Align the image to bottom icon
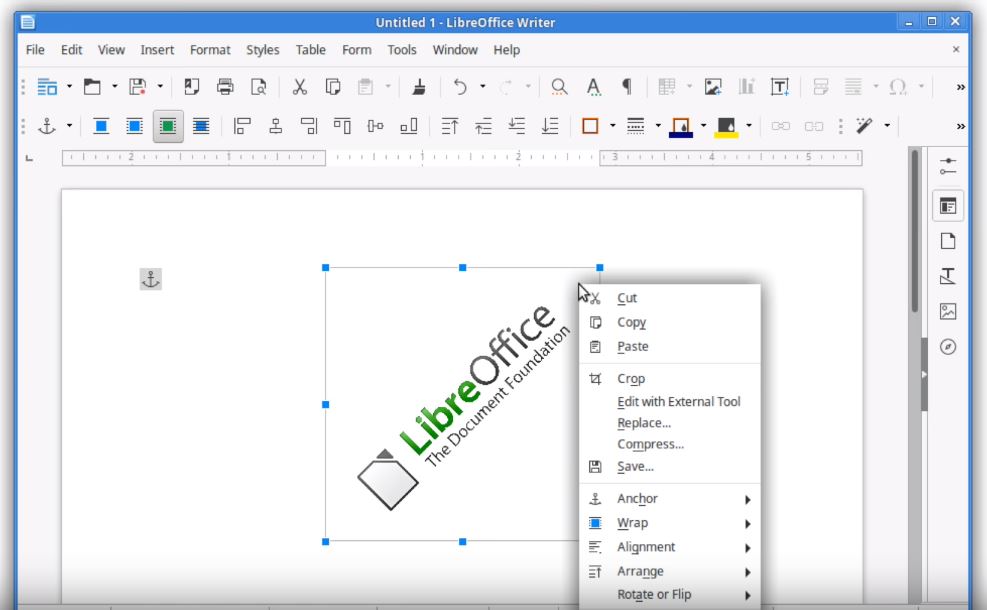 pyautogui.click(x=409, y=126)
